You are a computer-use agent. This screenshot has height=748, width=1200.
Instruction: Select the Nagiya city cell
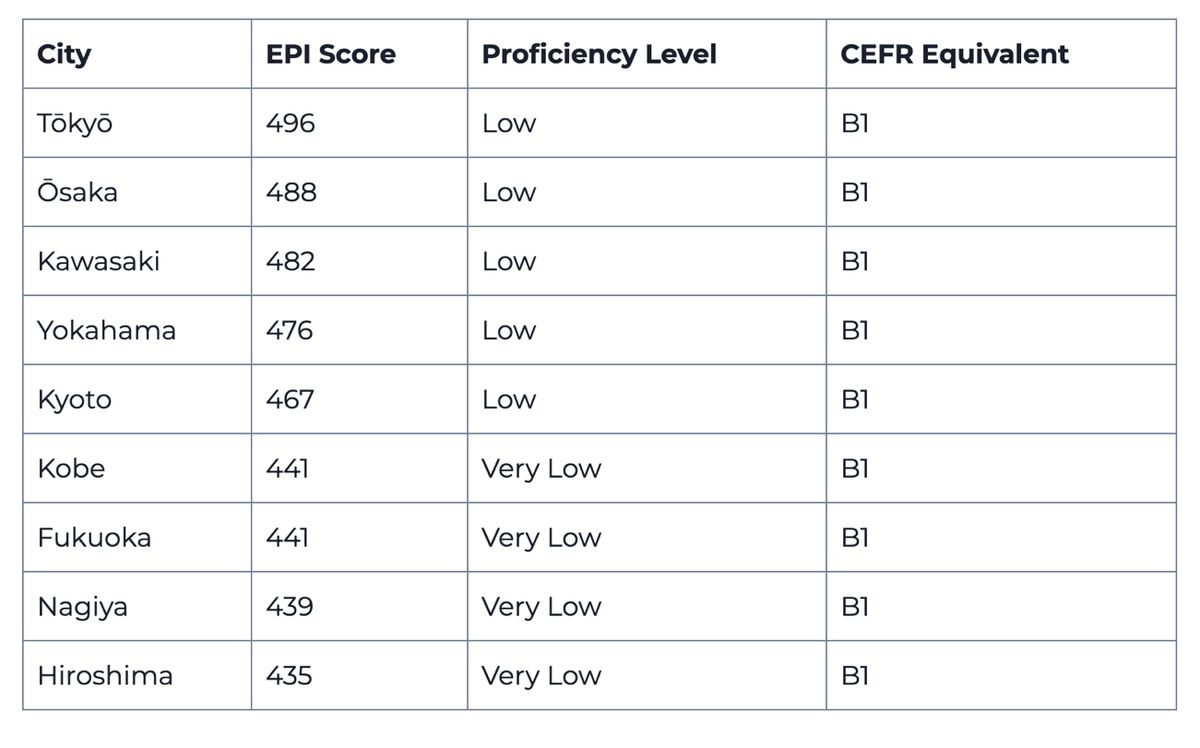pyautogui.click(x=82, y=606)
